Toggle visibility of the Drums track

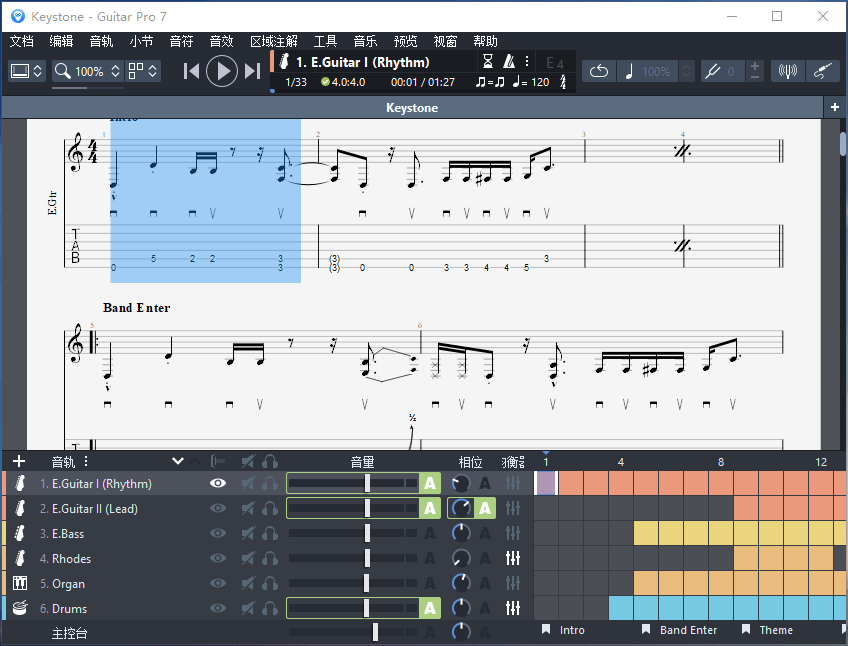click(x=218, y=608)
